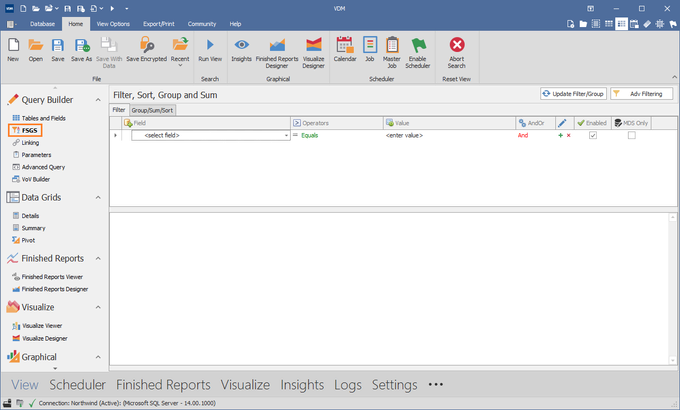
Task: Delete the filter row with red X
Action: click(569, 135)
